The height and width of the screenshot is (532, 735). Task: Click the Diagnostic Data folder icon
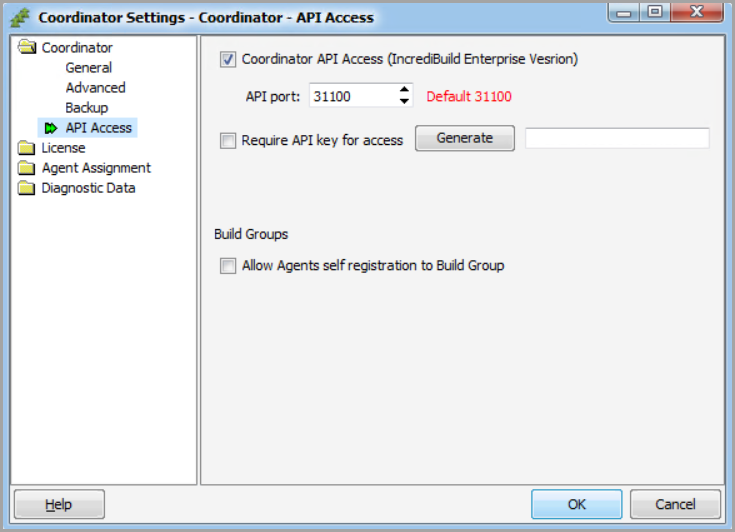pyautogui.click(x=26, y=188)
